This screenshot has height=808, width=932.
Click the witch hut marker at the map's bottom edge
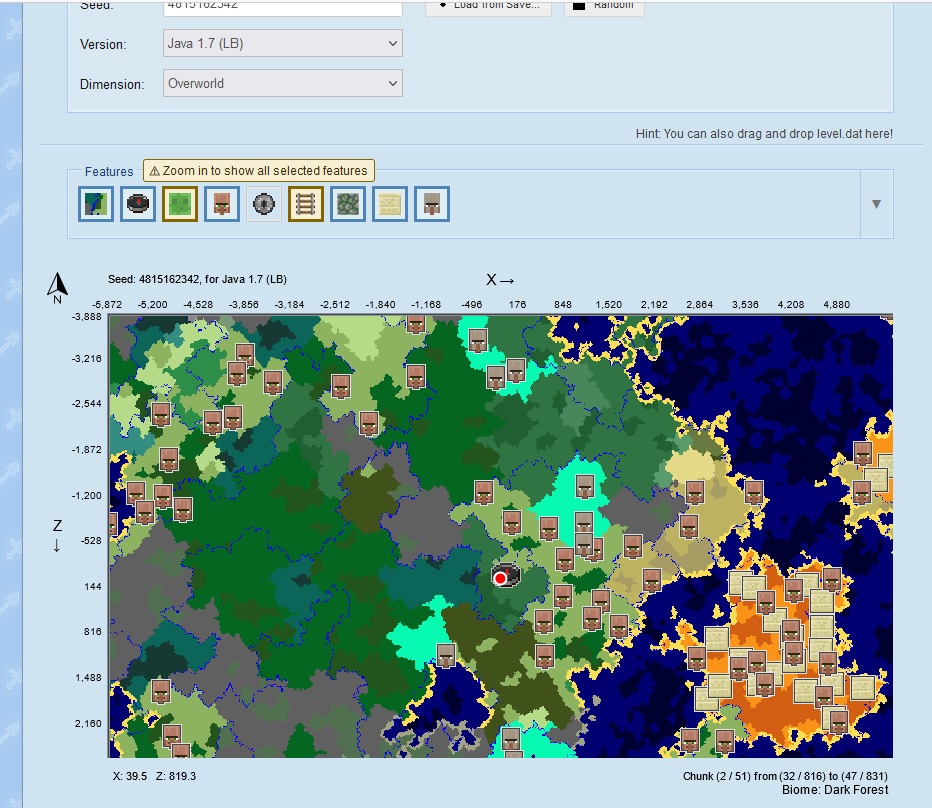(x=511, y=740)
